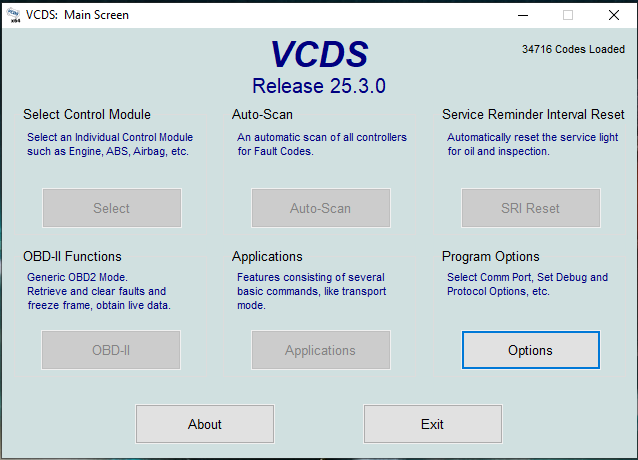Click the large VCDS logo heading

point(319,54)
